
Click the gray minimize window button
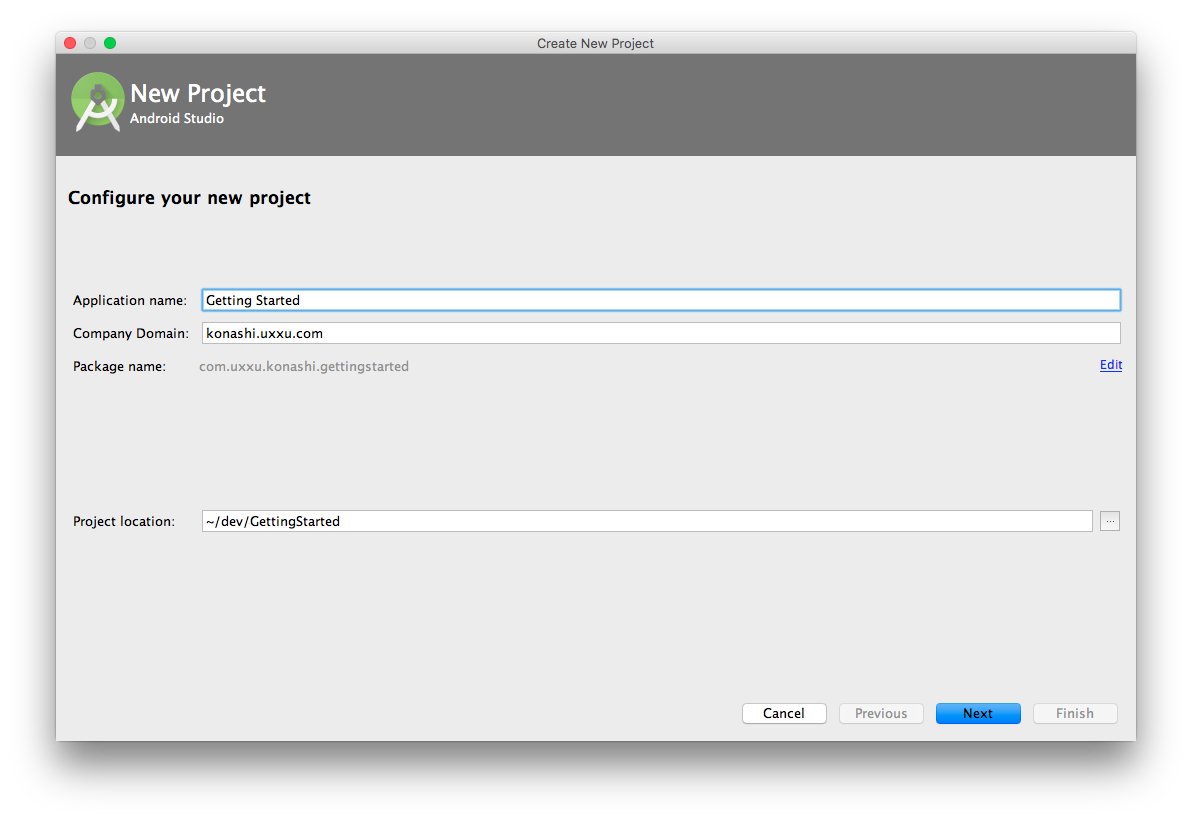point(90,43)
